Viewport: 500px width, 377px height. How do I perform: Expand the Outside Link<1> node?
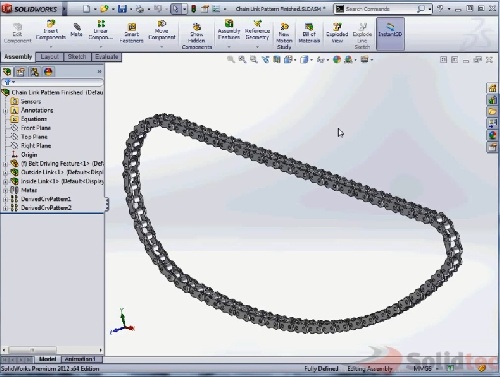pos(5,173)
